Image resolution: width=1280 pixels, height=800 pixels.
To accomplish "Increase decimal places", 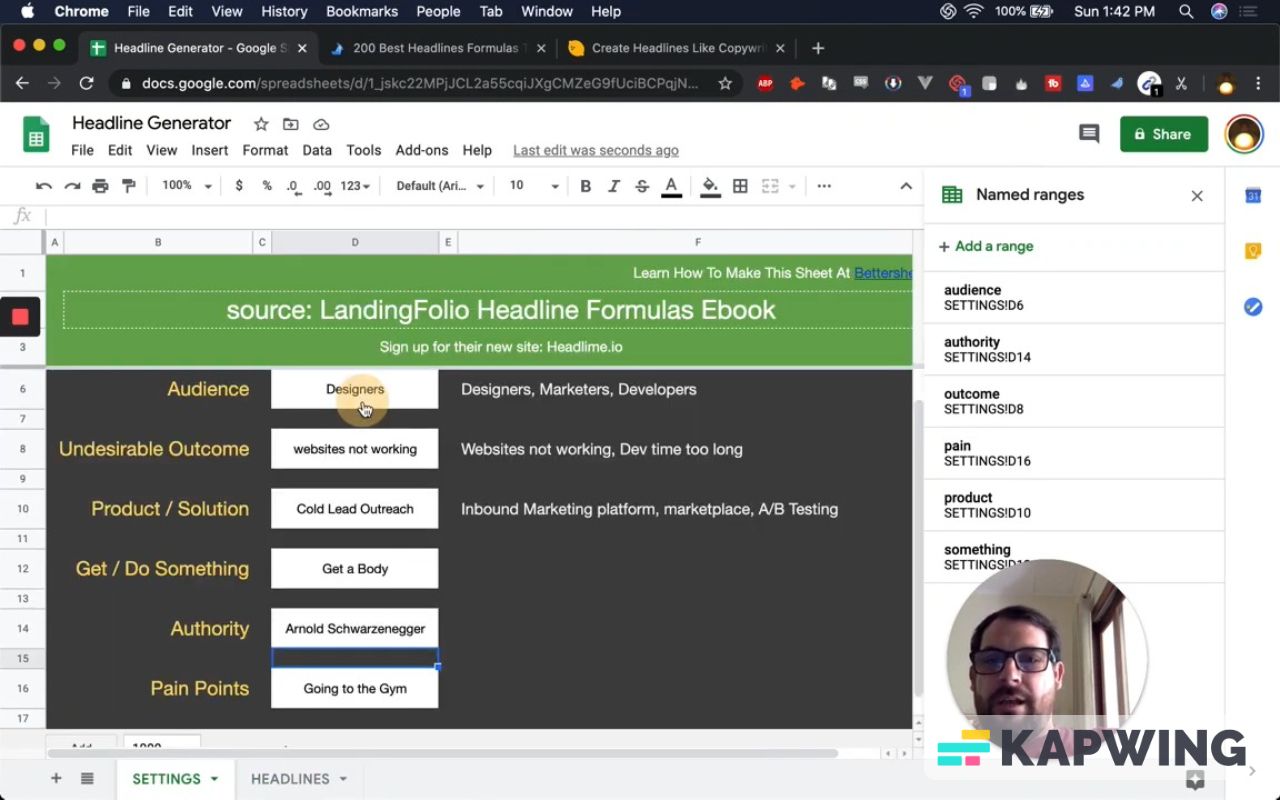I will (x=322, y=186).
